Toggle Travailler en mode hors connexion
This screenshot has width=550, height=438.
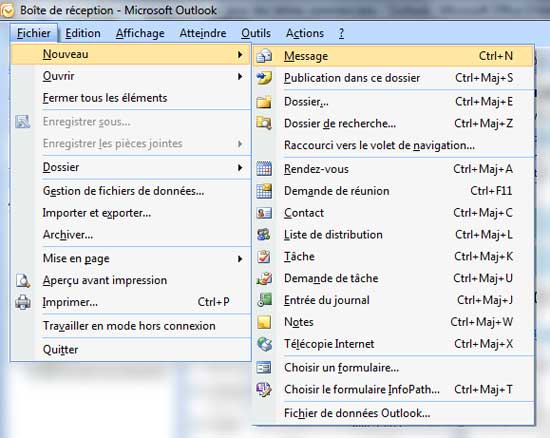point(131,326)
